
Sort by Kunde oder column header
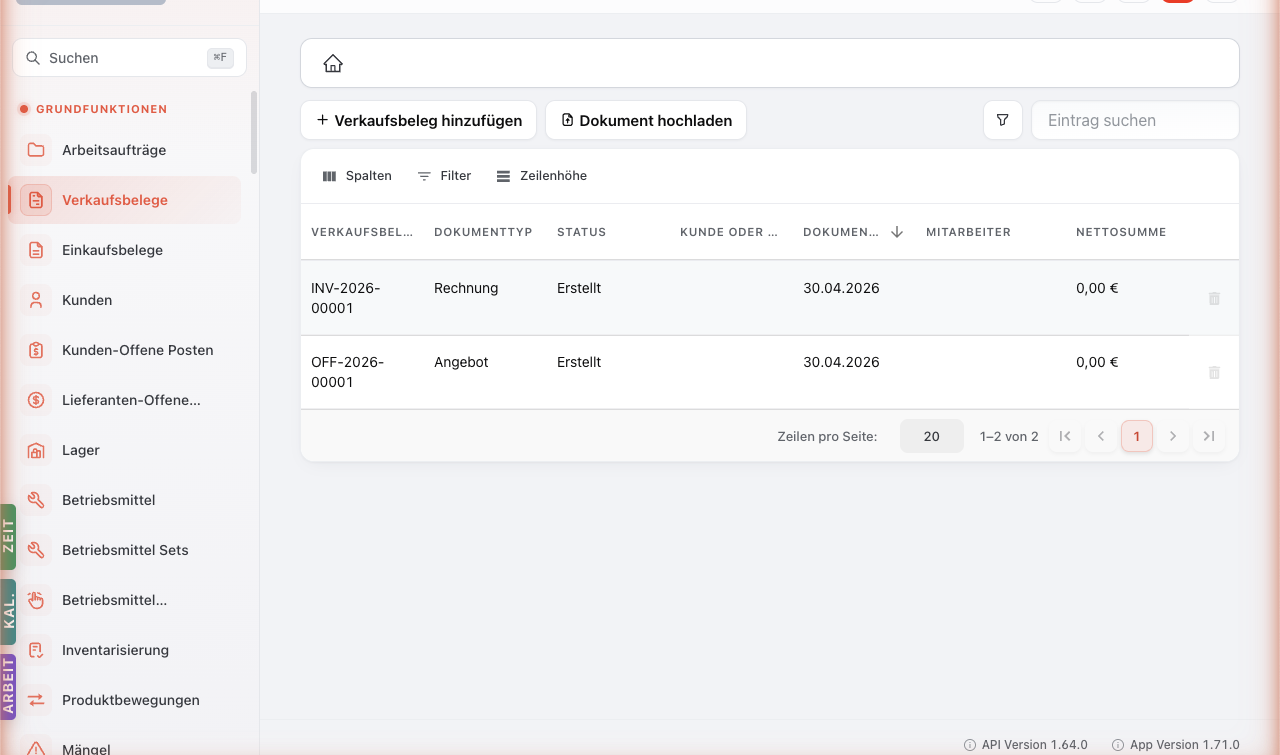pyautogui.click(x=729, y=232)
